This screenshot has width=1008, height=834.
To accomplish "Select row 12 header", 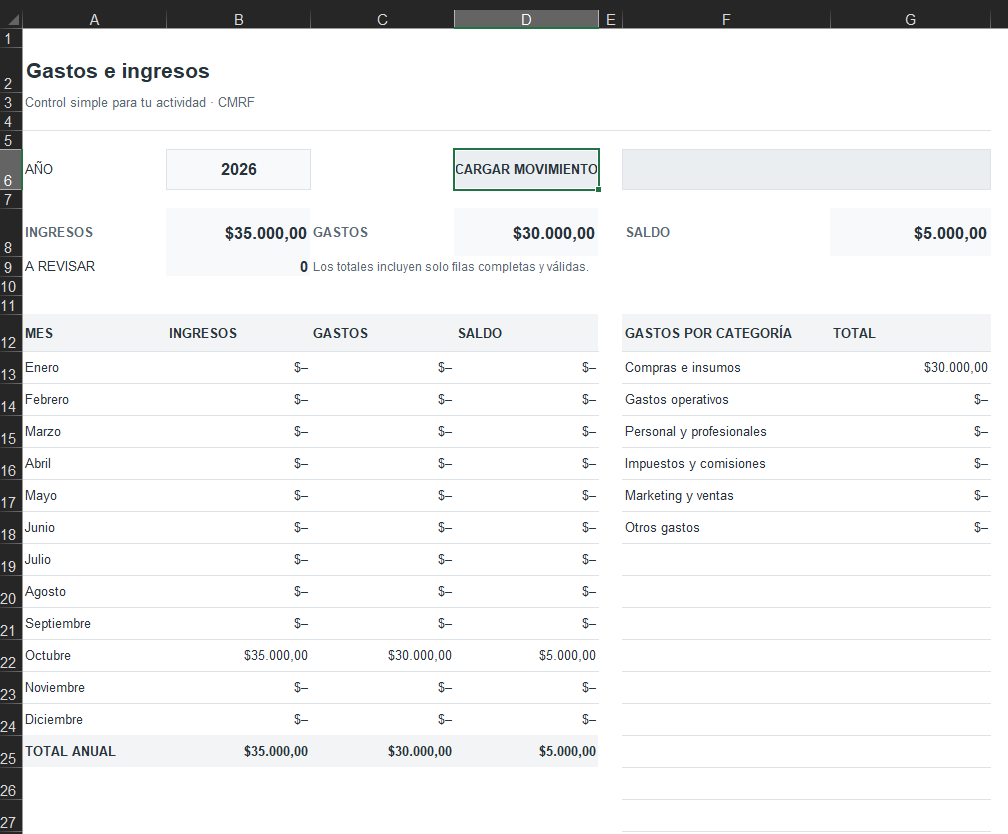I will pos(11,333).
